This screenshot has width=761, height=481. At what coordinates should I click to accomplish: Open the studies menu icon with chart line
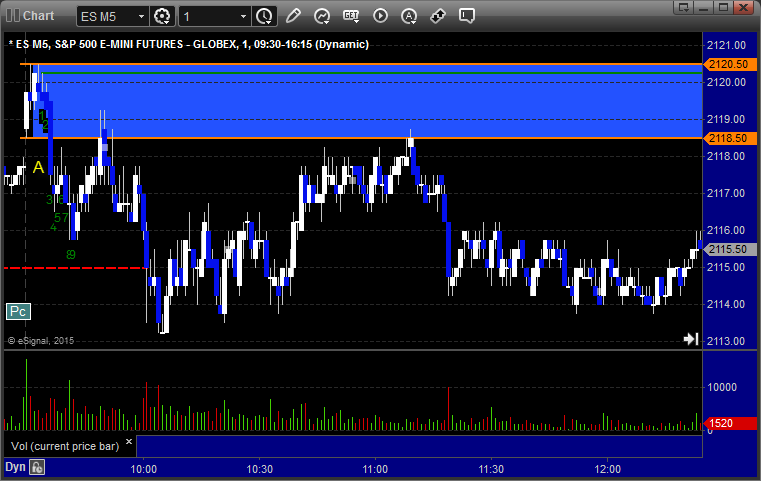click(x=321, y=16)
